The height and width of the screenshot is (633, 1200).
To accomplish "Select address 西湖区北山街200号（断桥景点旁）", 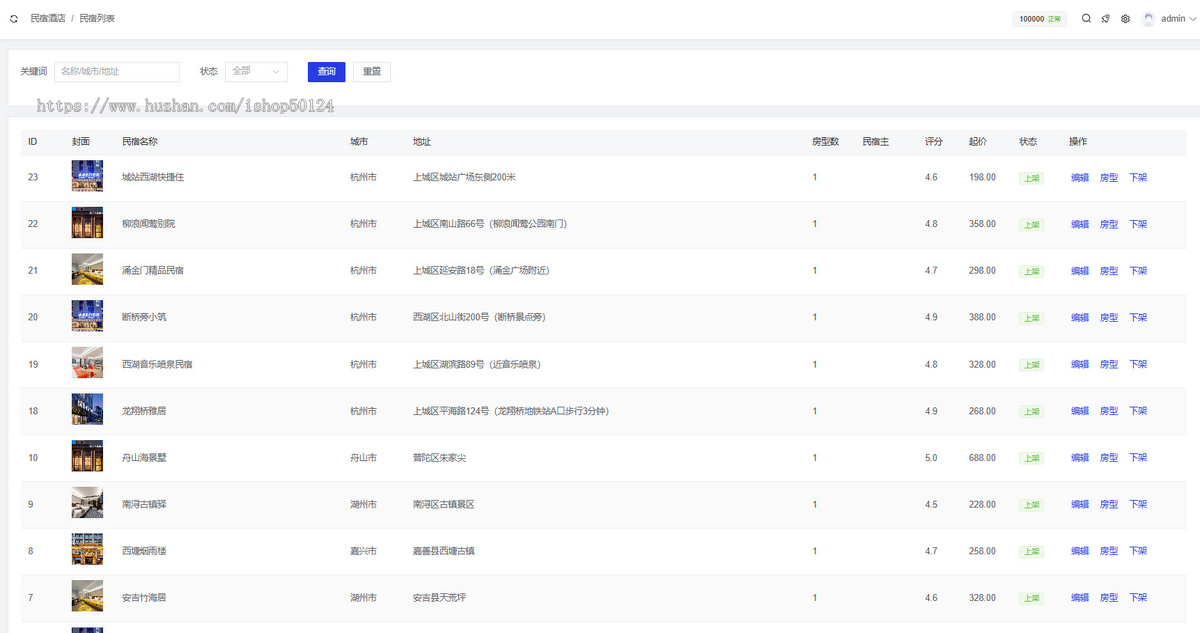I will (x=479, y=317).
